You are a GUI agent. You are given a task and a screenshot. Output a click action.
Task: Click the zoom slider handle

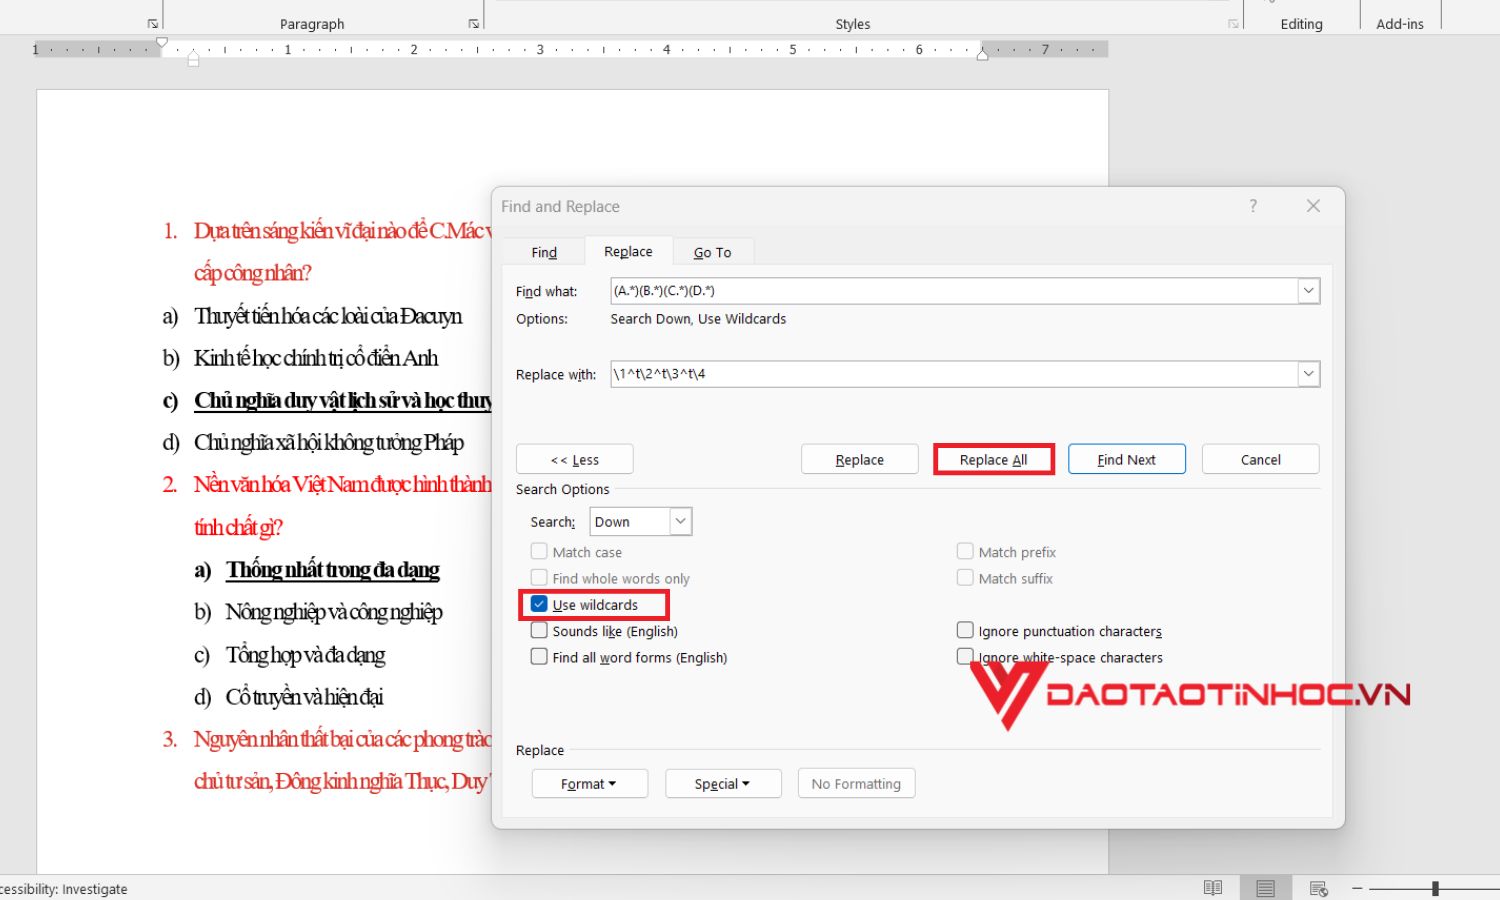1435,888
